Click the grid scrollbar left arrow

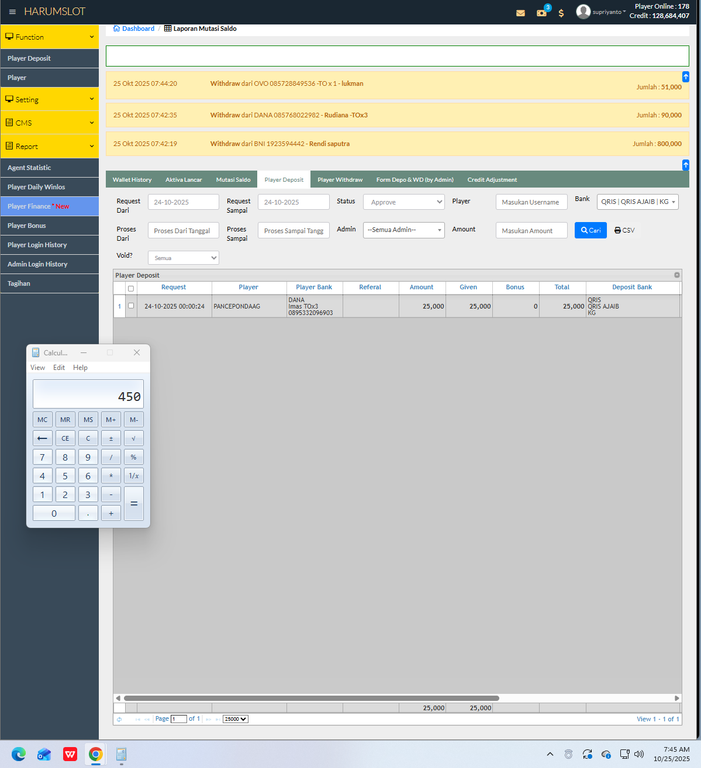pyautogui.click(x=118, y=698)
